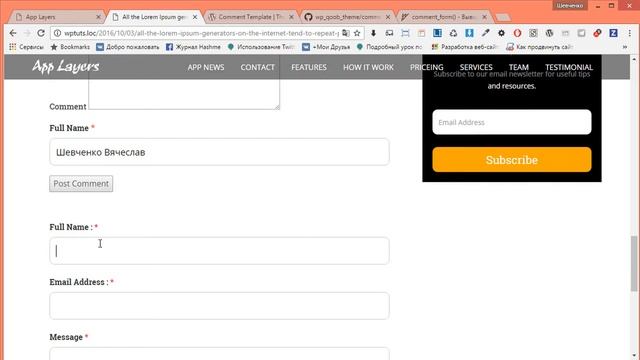Open the TEAM menu item
The width and height of the screenshot is (640, 360).
(x=518, y=67)
